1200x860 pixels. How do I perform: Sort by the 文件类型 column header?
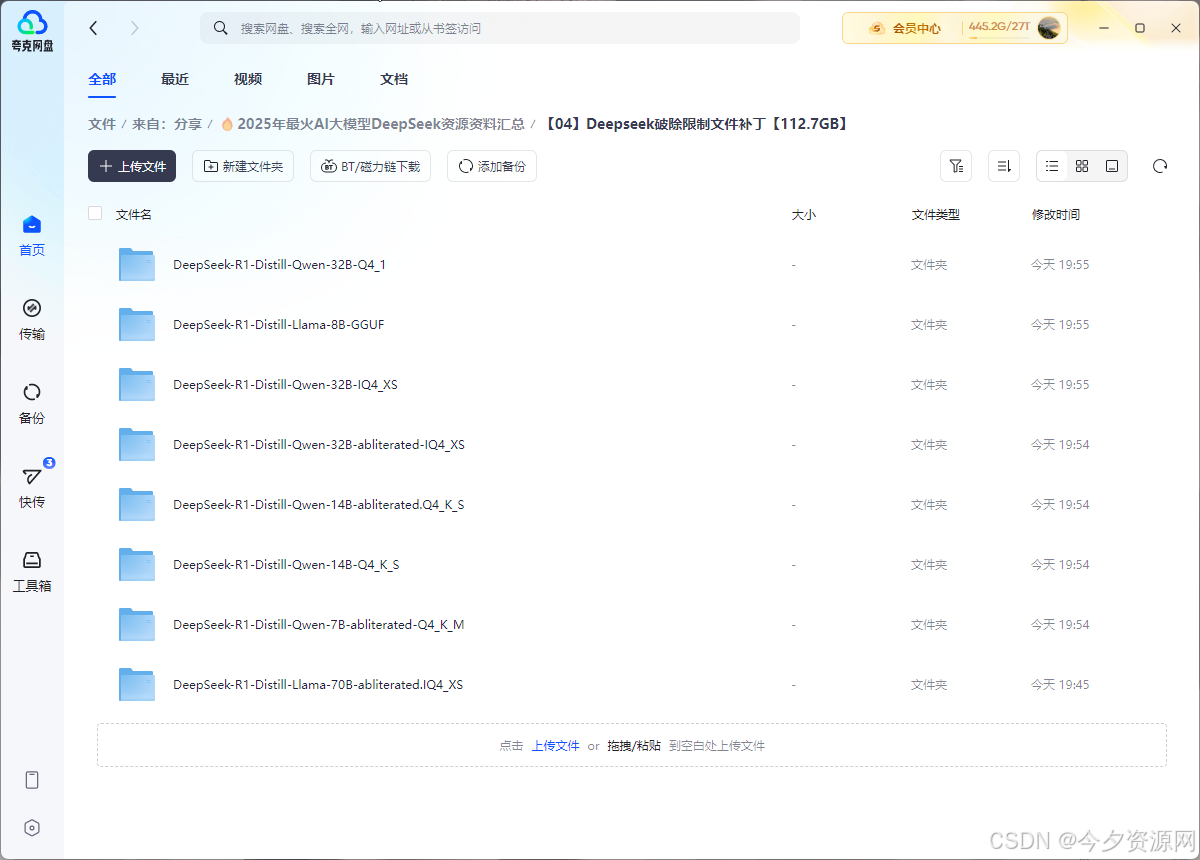(x=936, y=214)
